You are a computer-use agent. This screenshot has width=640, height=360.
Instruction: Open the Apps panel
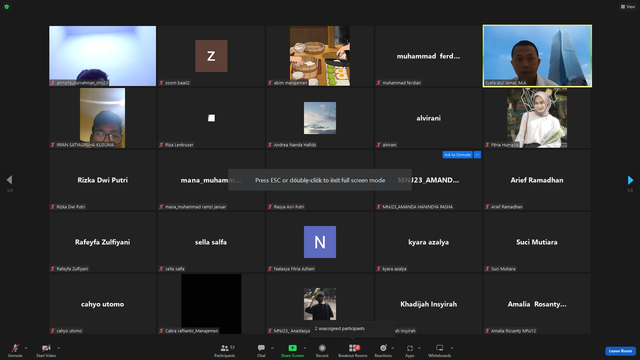(410, 350)
